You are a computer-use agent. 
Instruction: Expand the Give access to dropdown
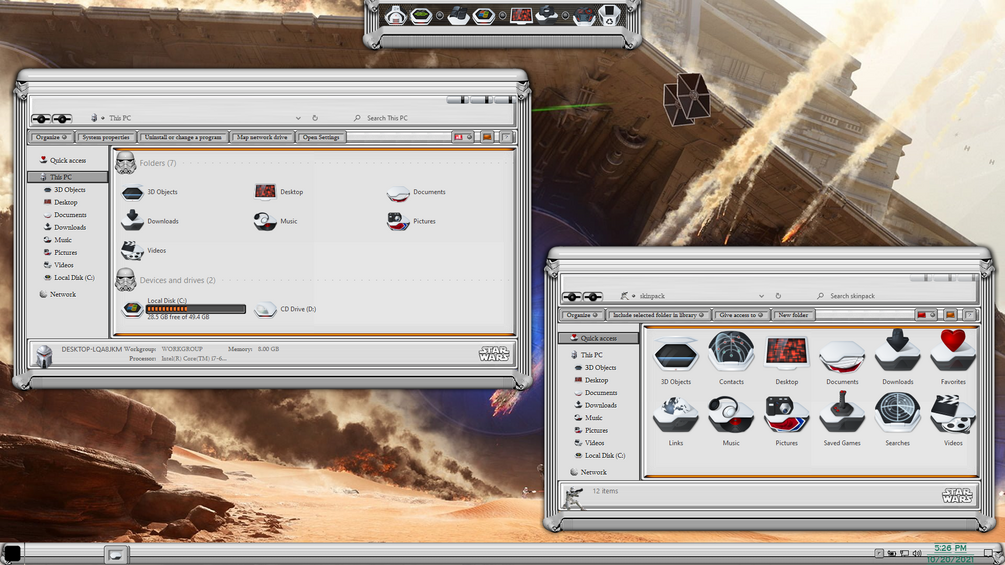tap(740, 315)
